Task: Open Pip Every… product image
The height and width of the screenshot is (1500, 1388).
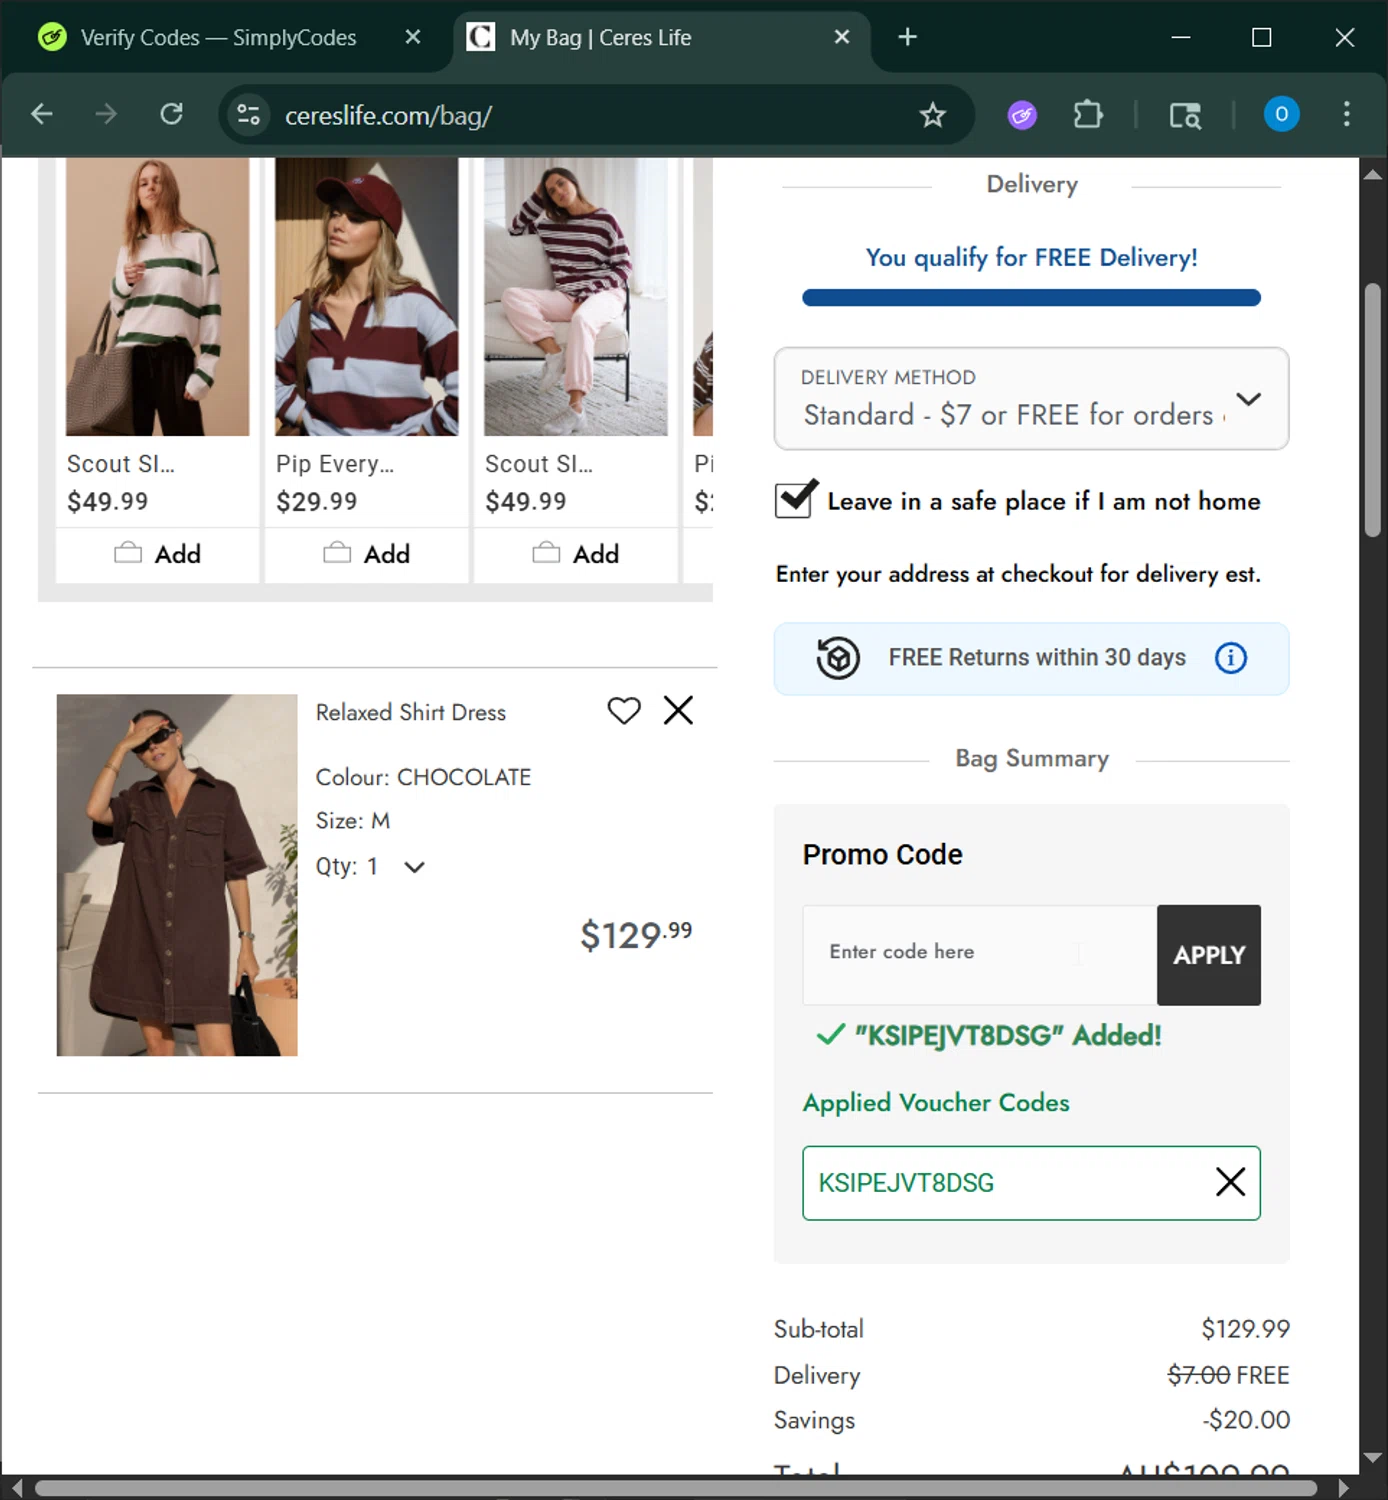Action: [x=367, y=296]
